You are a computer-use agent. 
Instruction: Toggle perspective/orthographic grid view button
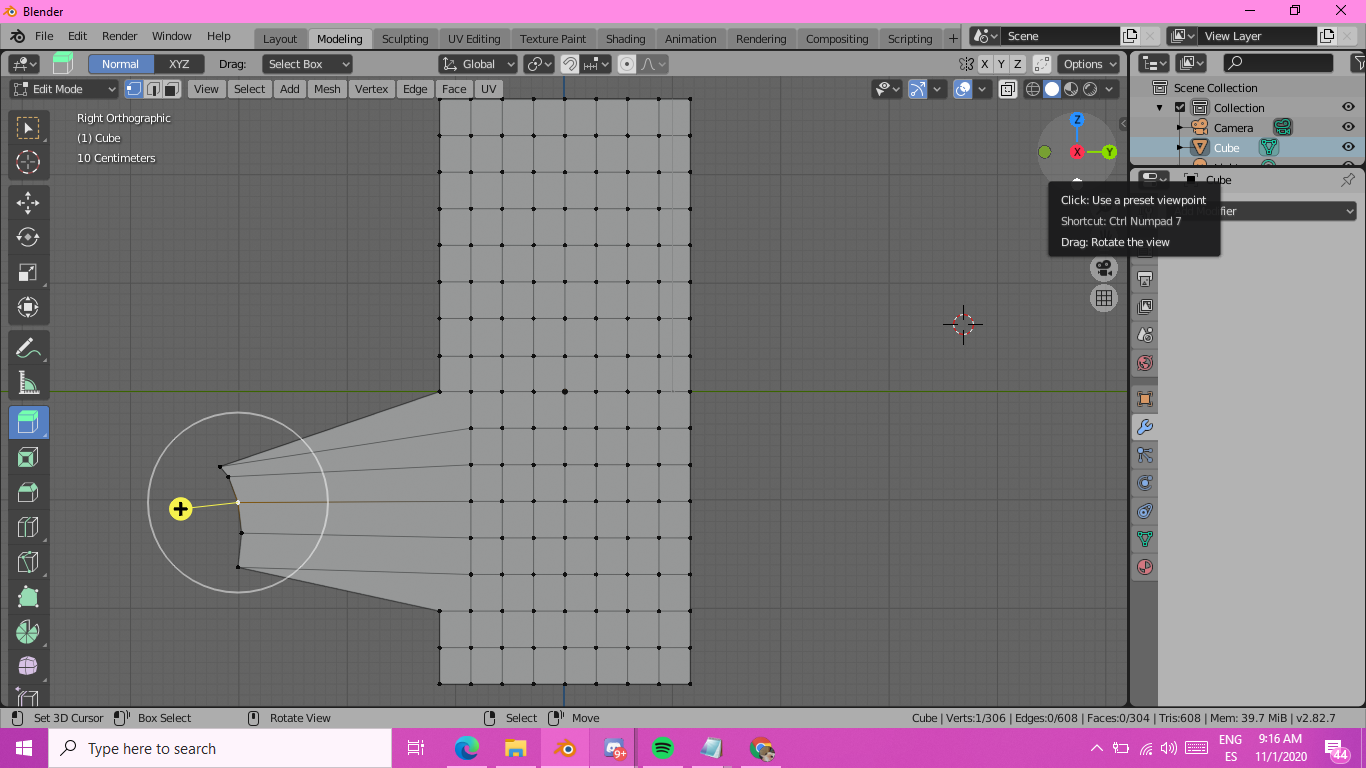tap(1104, 297)
